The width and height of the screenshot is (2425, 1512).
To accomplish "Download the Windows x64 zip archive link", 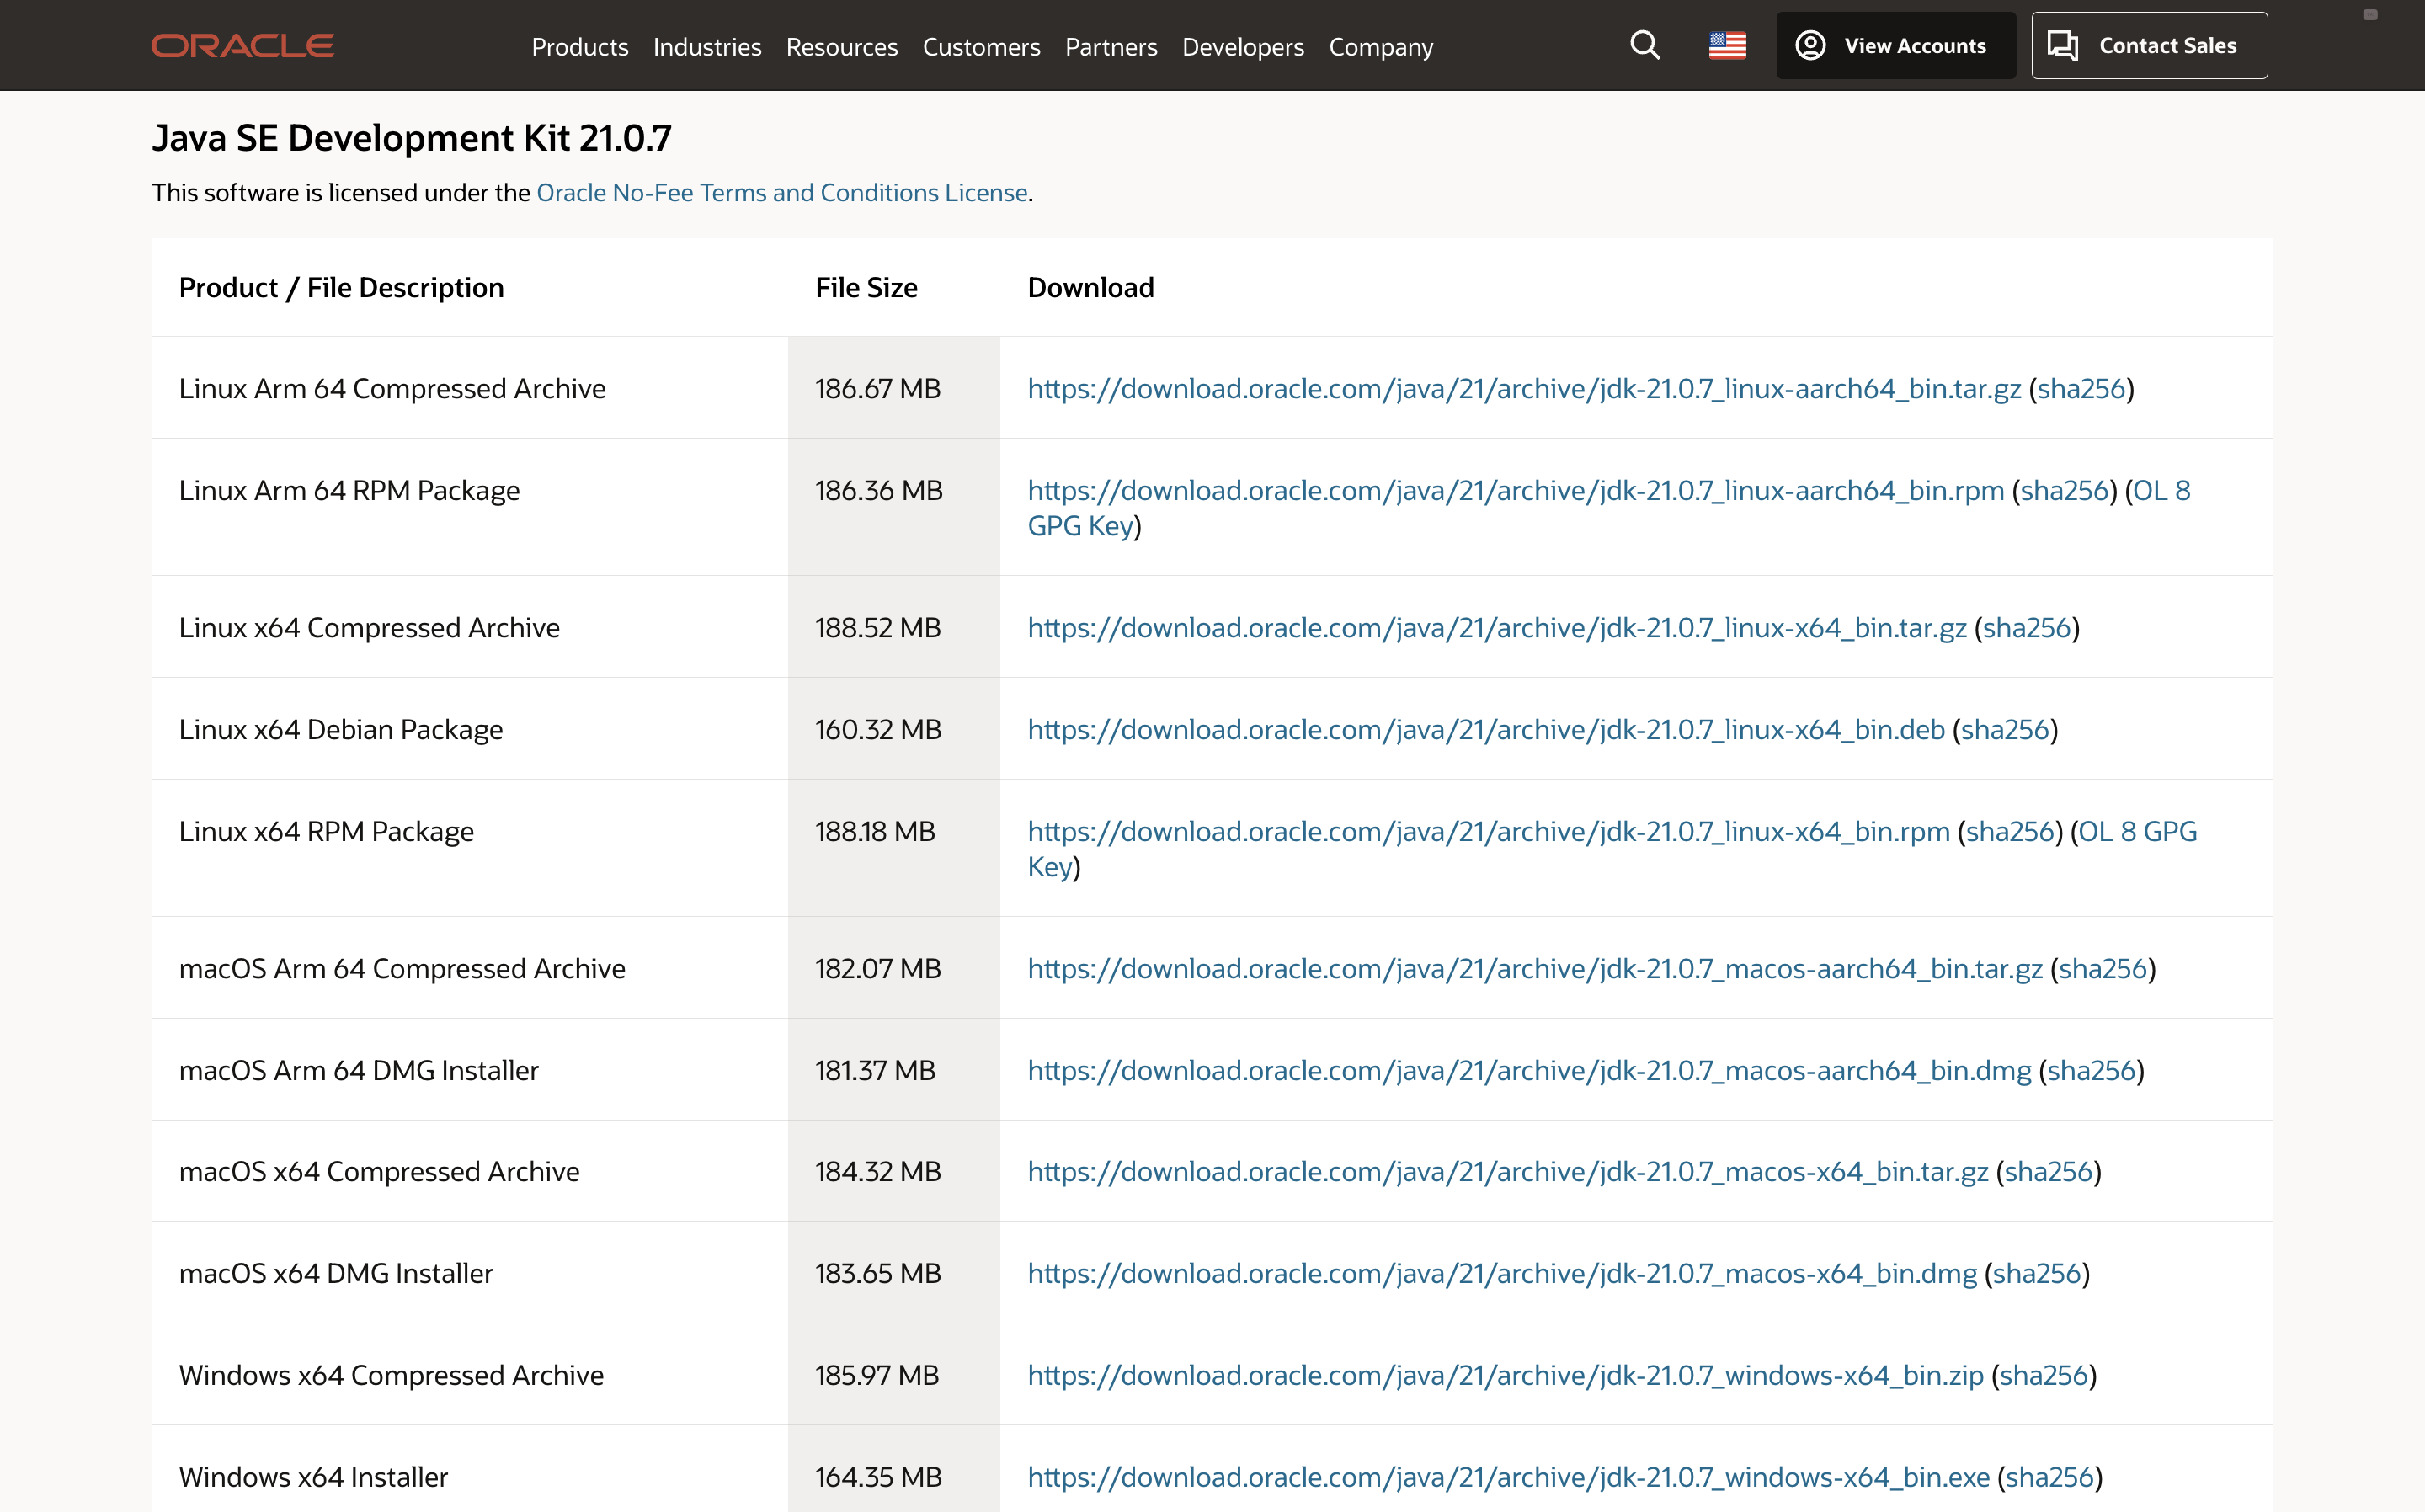I will click(1505, 1376).
